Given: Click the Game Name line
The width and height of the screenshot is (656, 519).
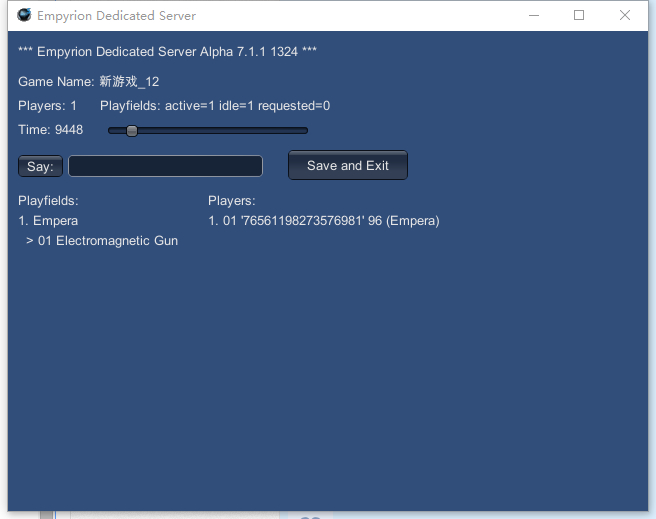Looking at the screenshot, I should click(x=89, y=81).
